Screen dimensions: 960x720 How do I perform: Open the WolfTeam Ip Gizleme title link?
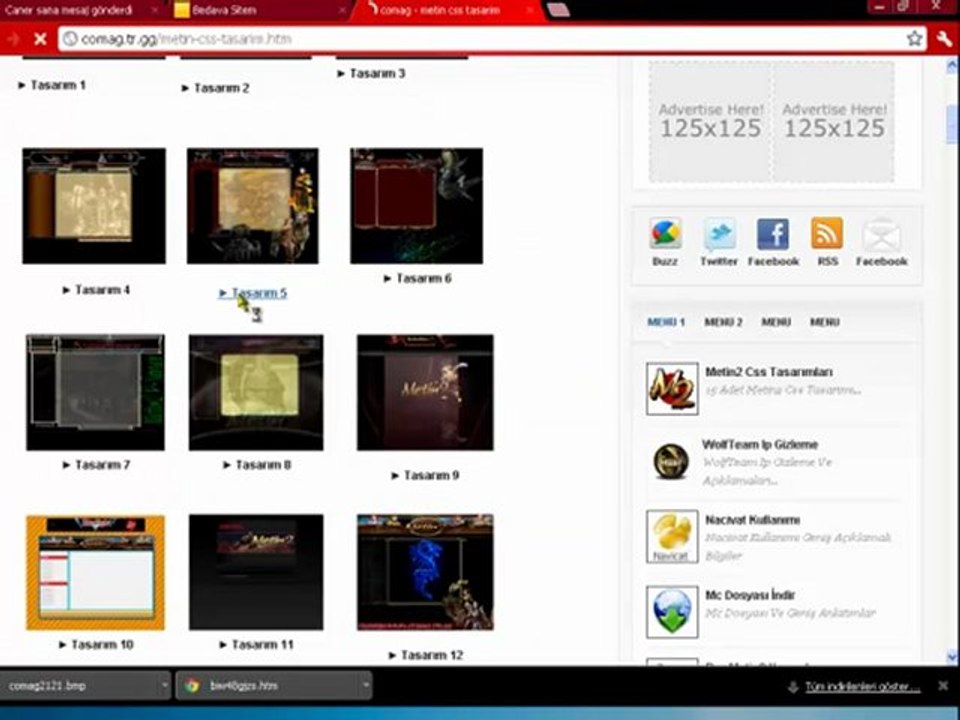point(760,444)
